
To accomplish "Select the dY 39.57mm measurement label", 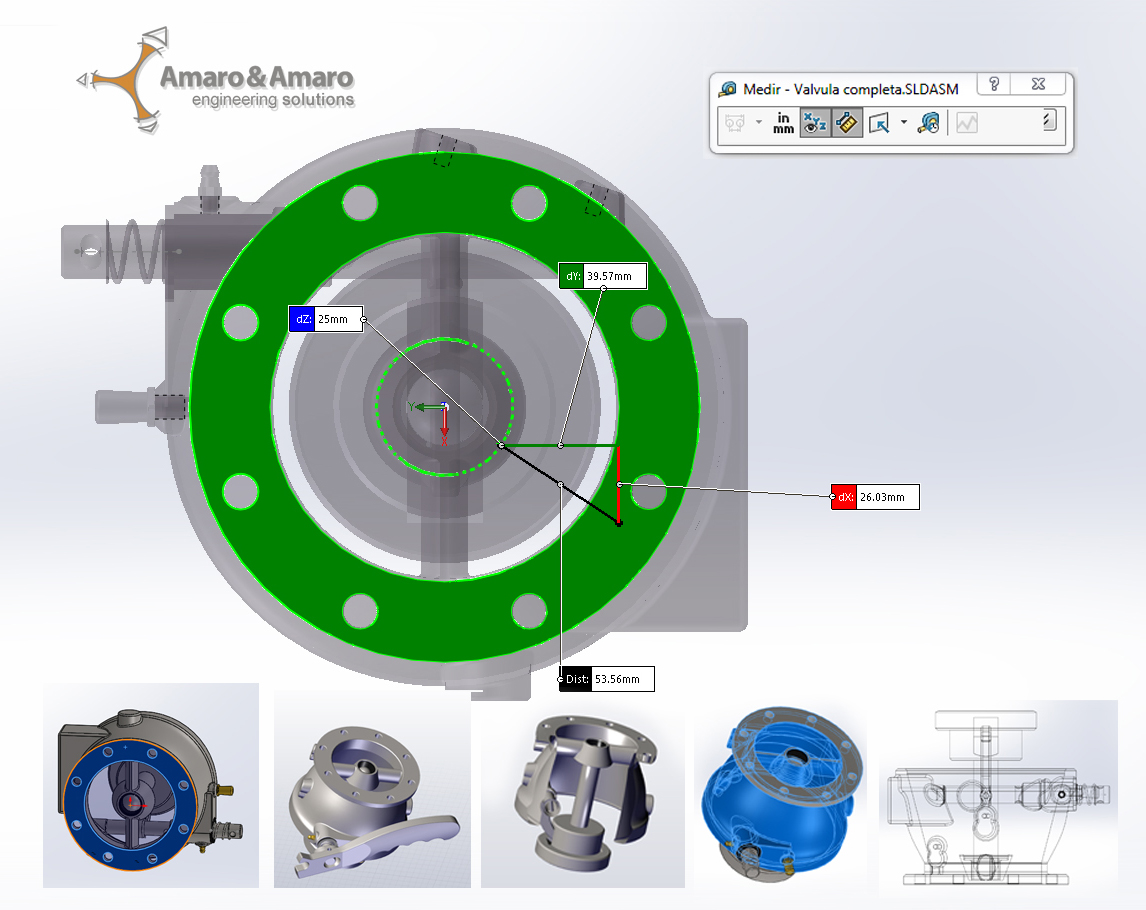I will tap(602, 276).
